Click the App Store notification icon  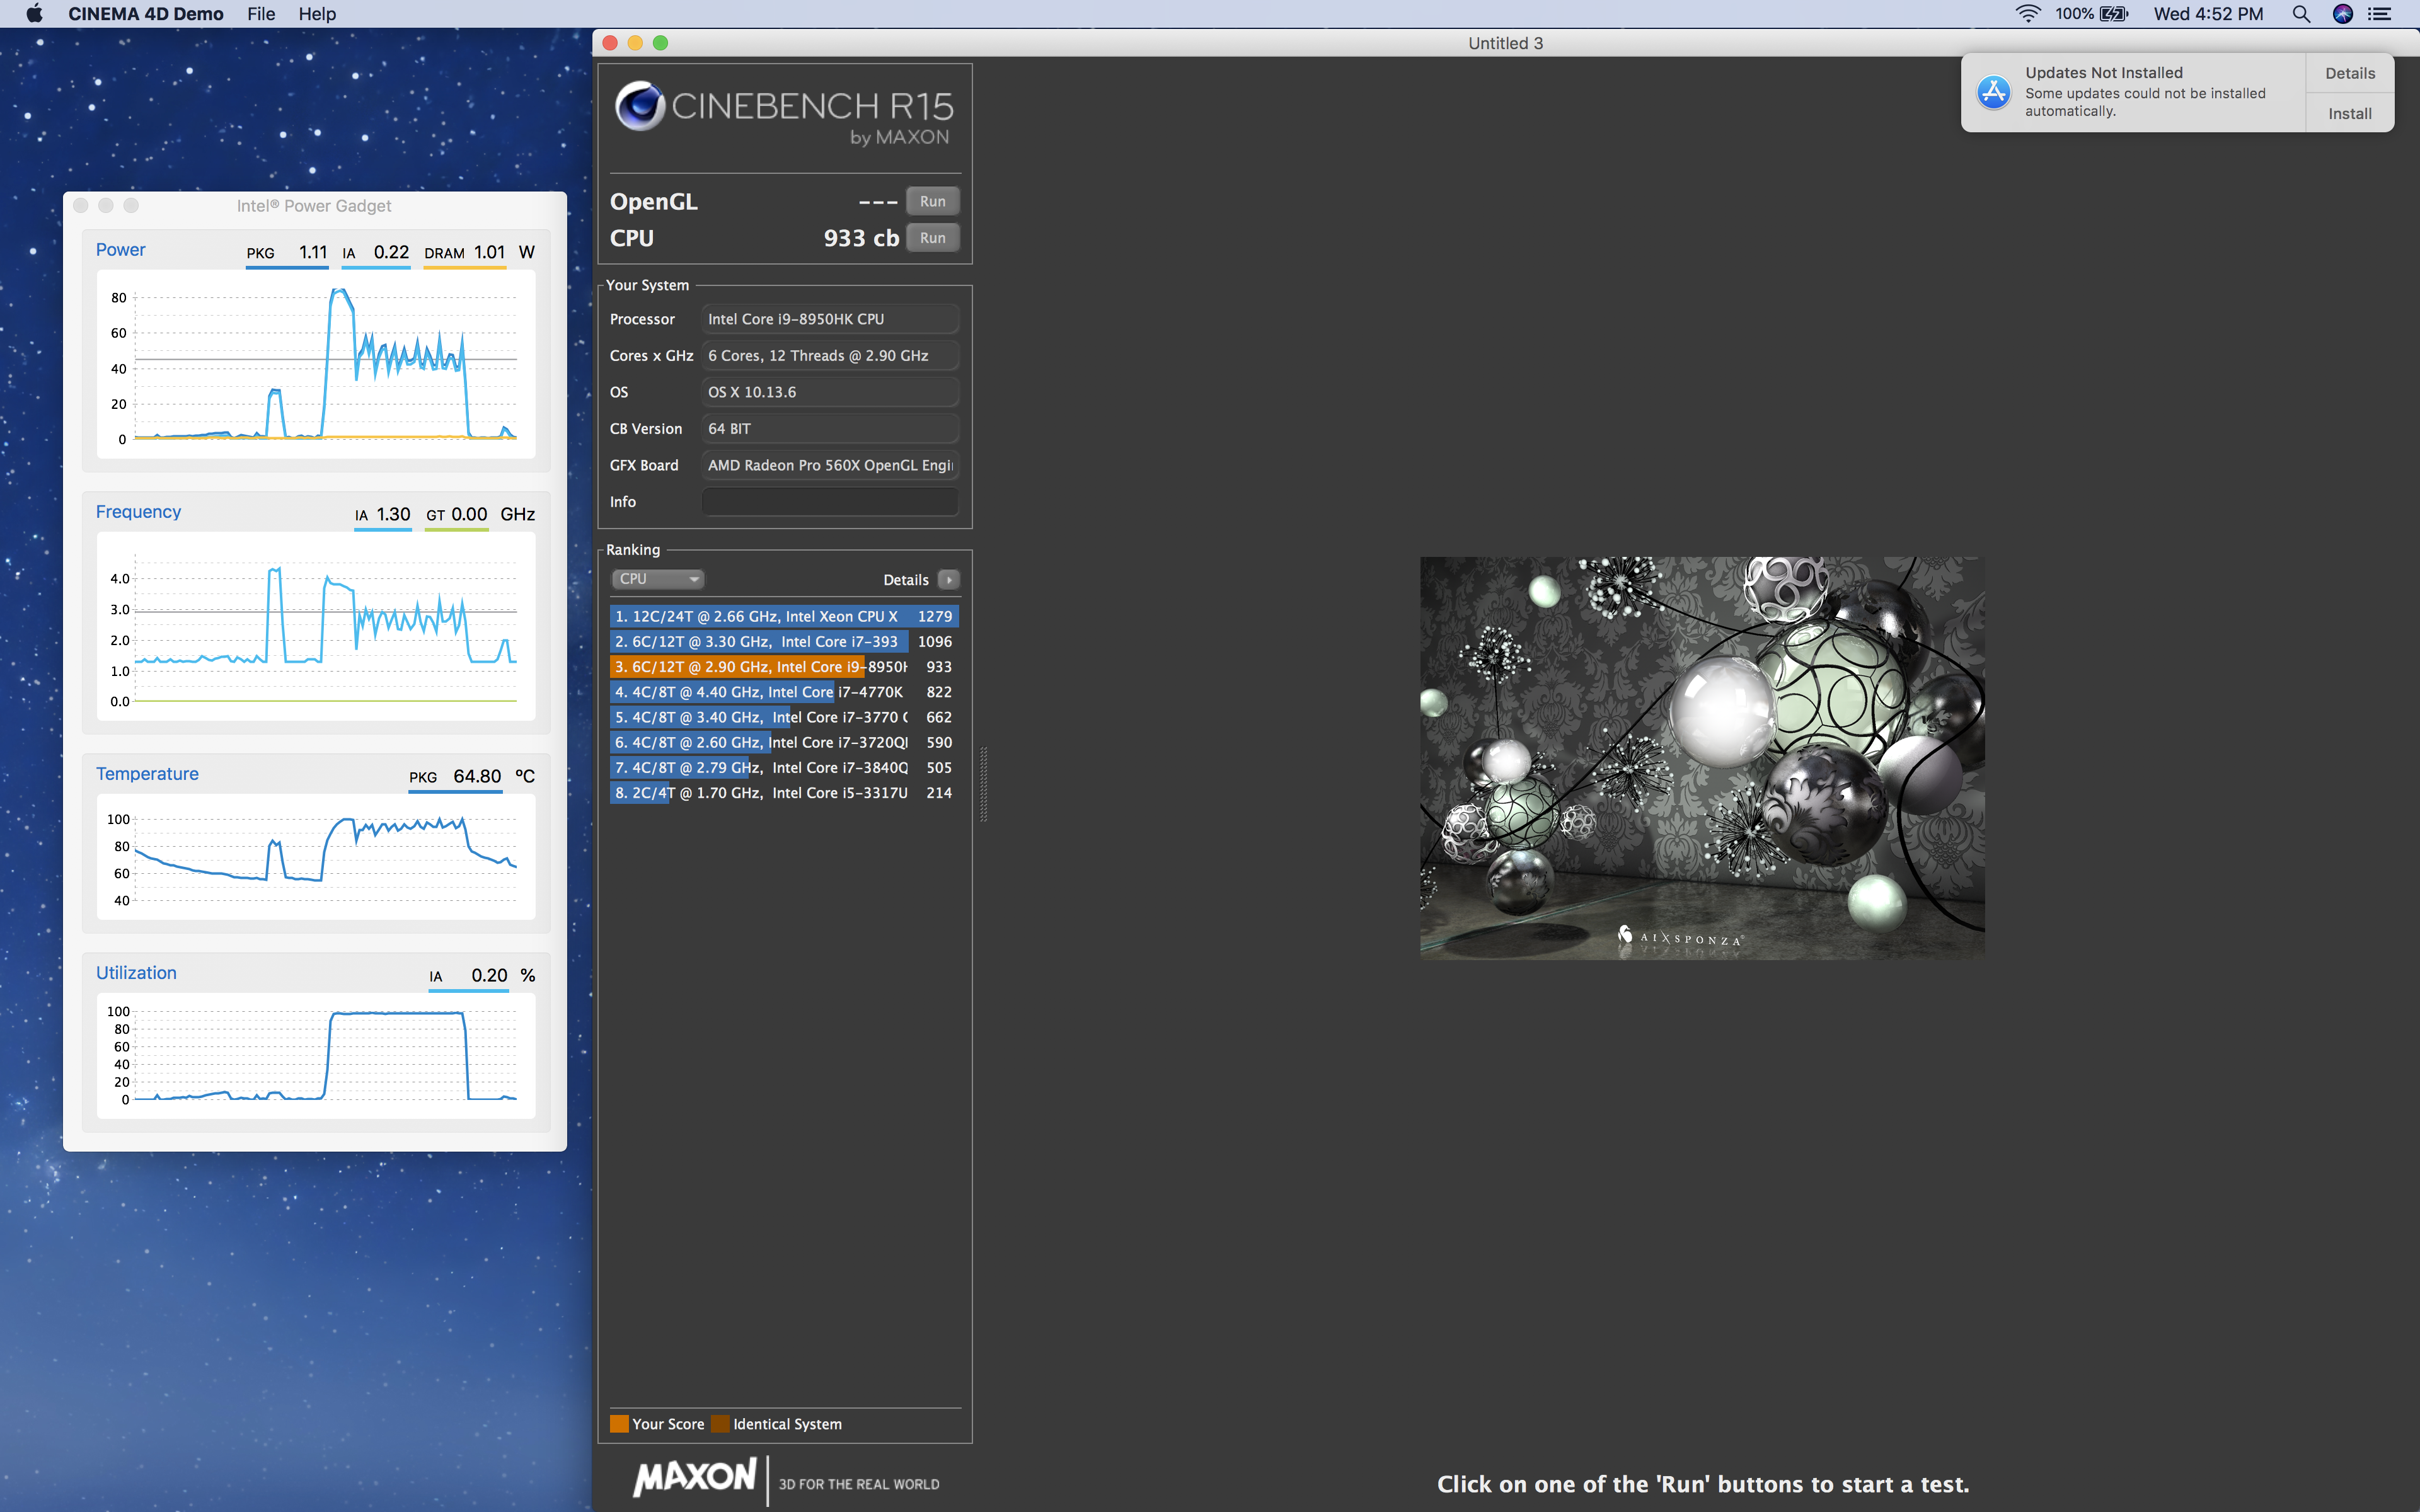[1993, 92]
